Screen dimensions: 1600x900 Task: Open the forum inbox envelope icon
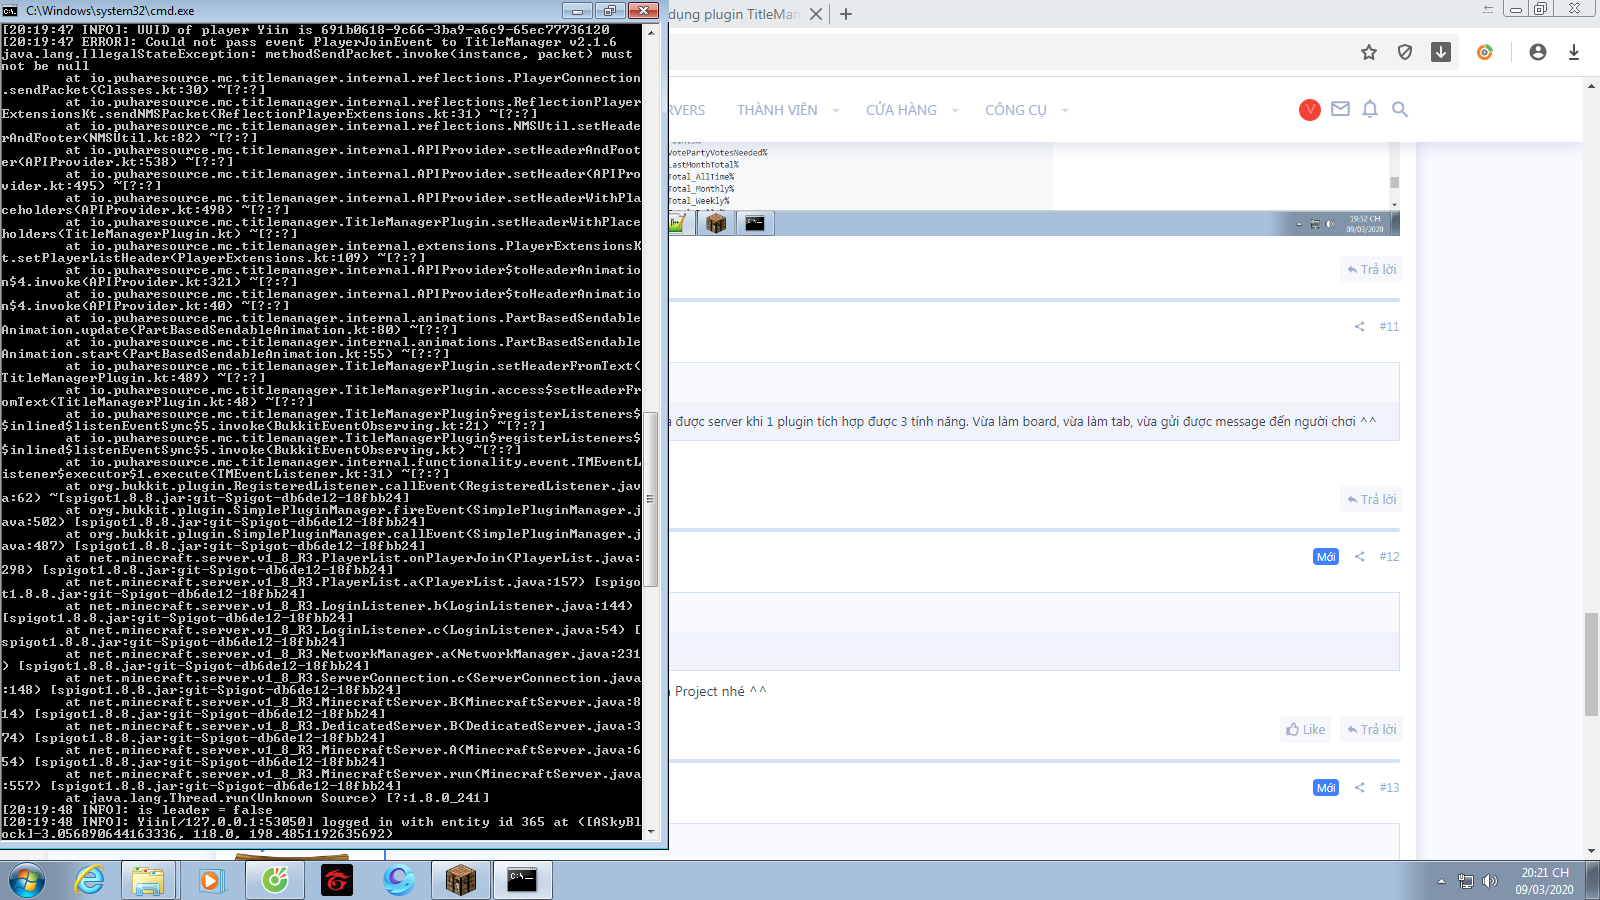pos(1340,109)
